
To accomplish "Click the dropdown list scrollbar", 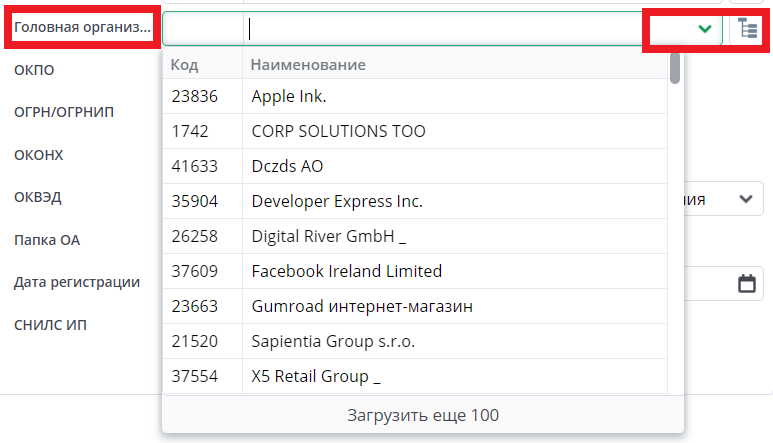I will click(x=675, y=69).
